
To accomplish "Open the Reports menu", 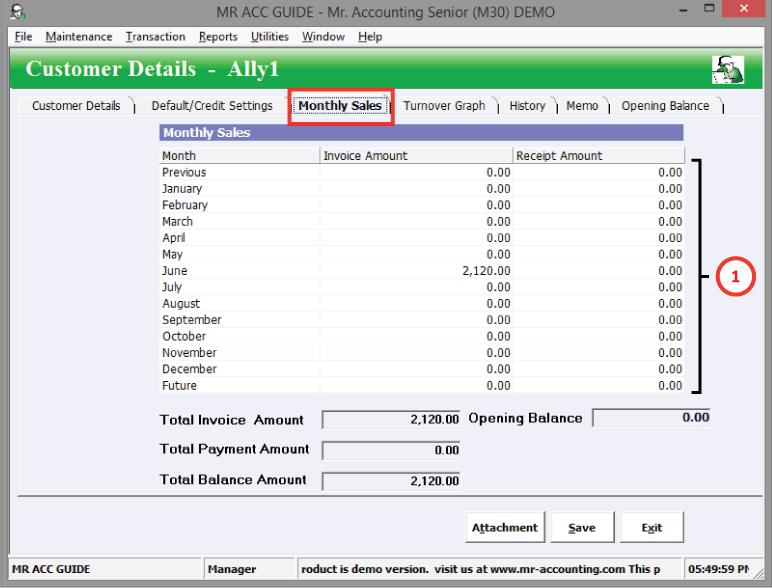I will click(218, 37).
